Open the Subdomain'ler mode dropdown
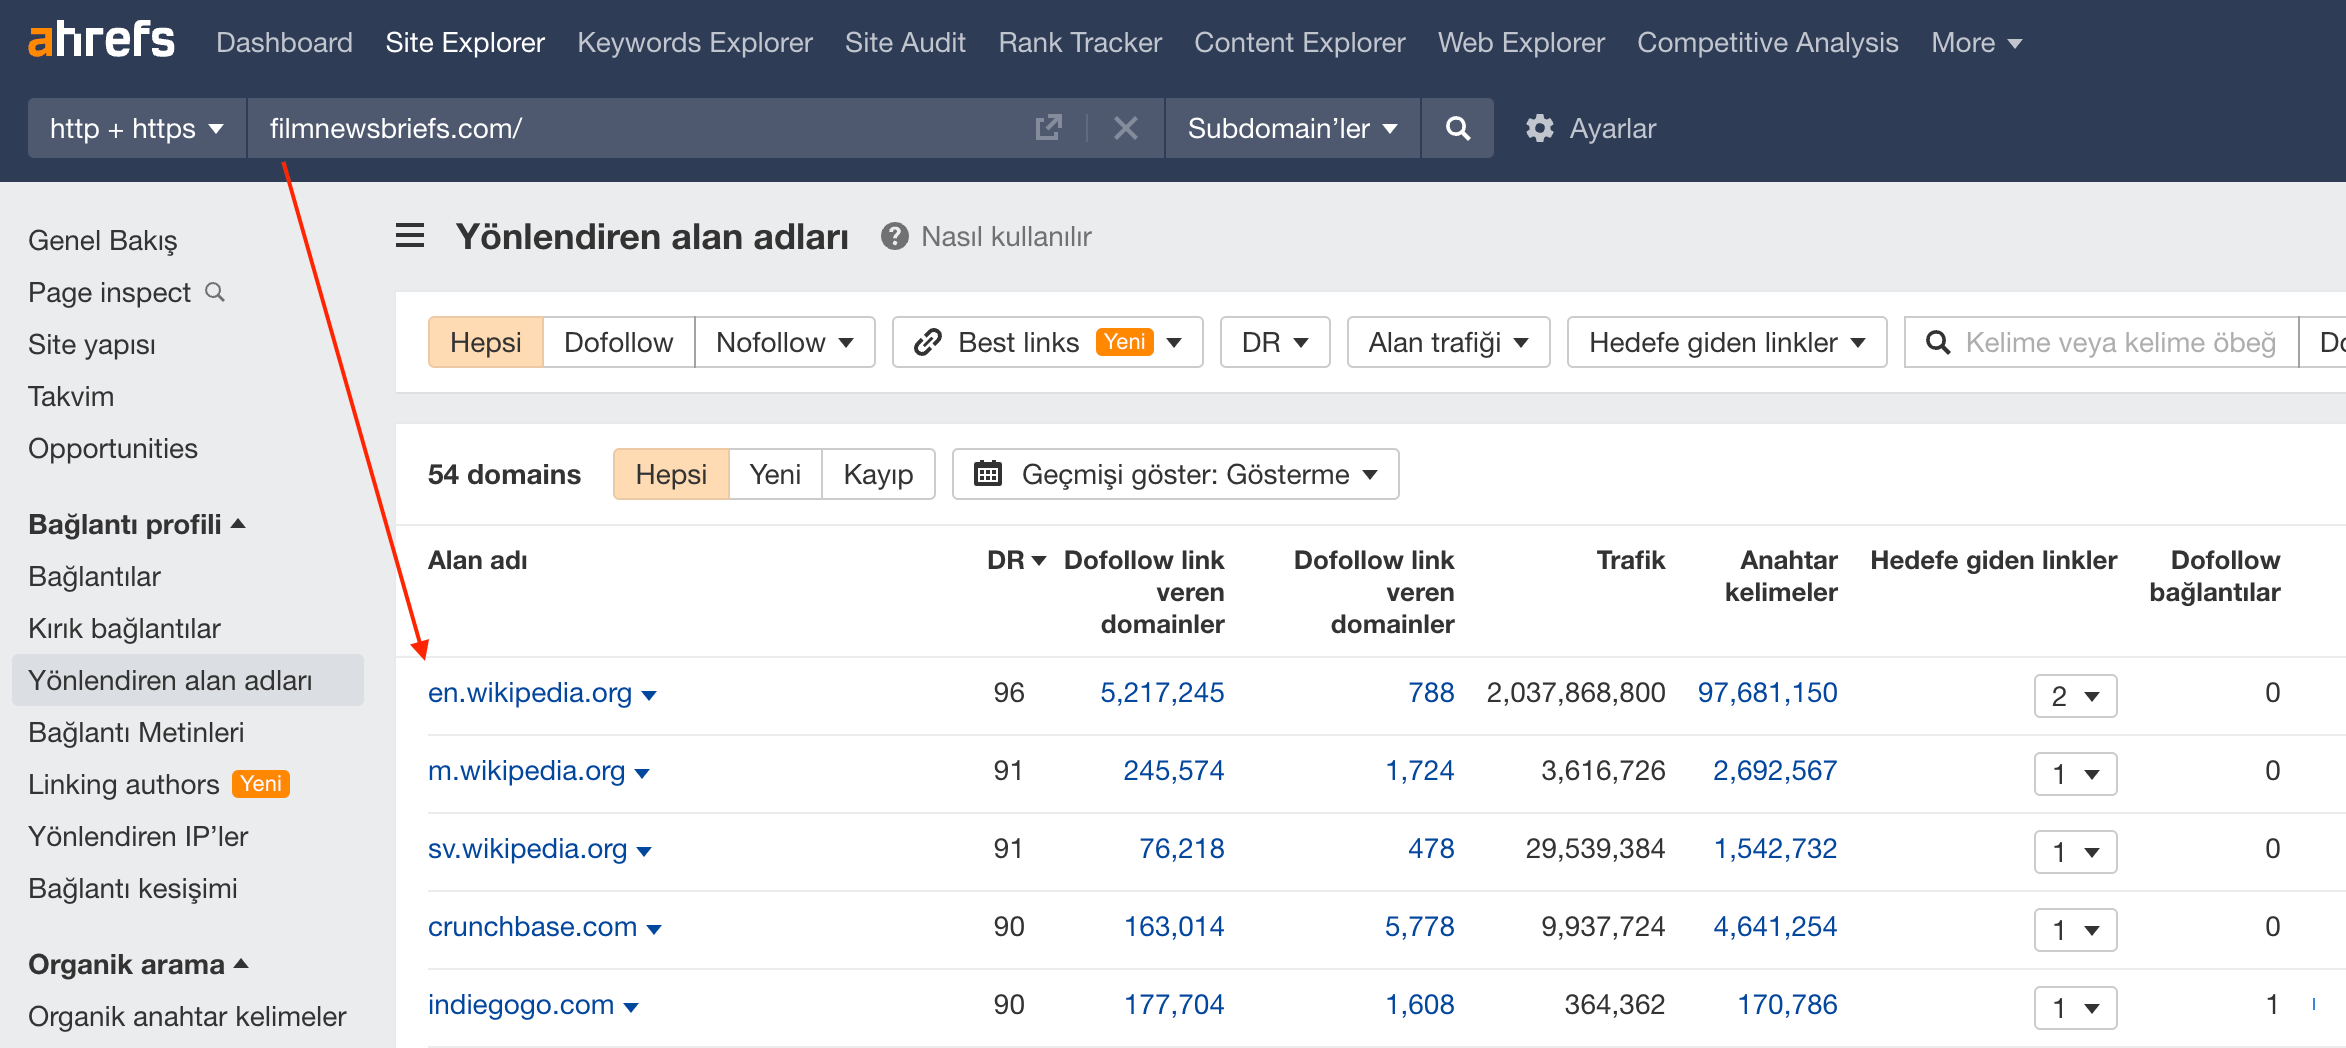The height and width of the screenshot is (1048, 2346). [x=1293, y=128]
